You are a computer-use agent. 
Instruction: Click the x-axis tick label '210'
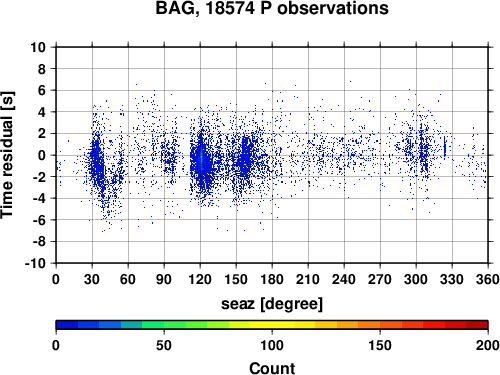pyautogui.click(x=308, y=279)
